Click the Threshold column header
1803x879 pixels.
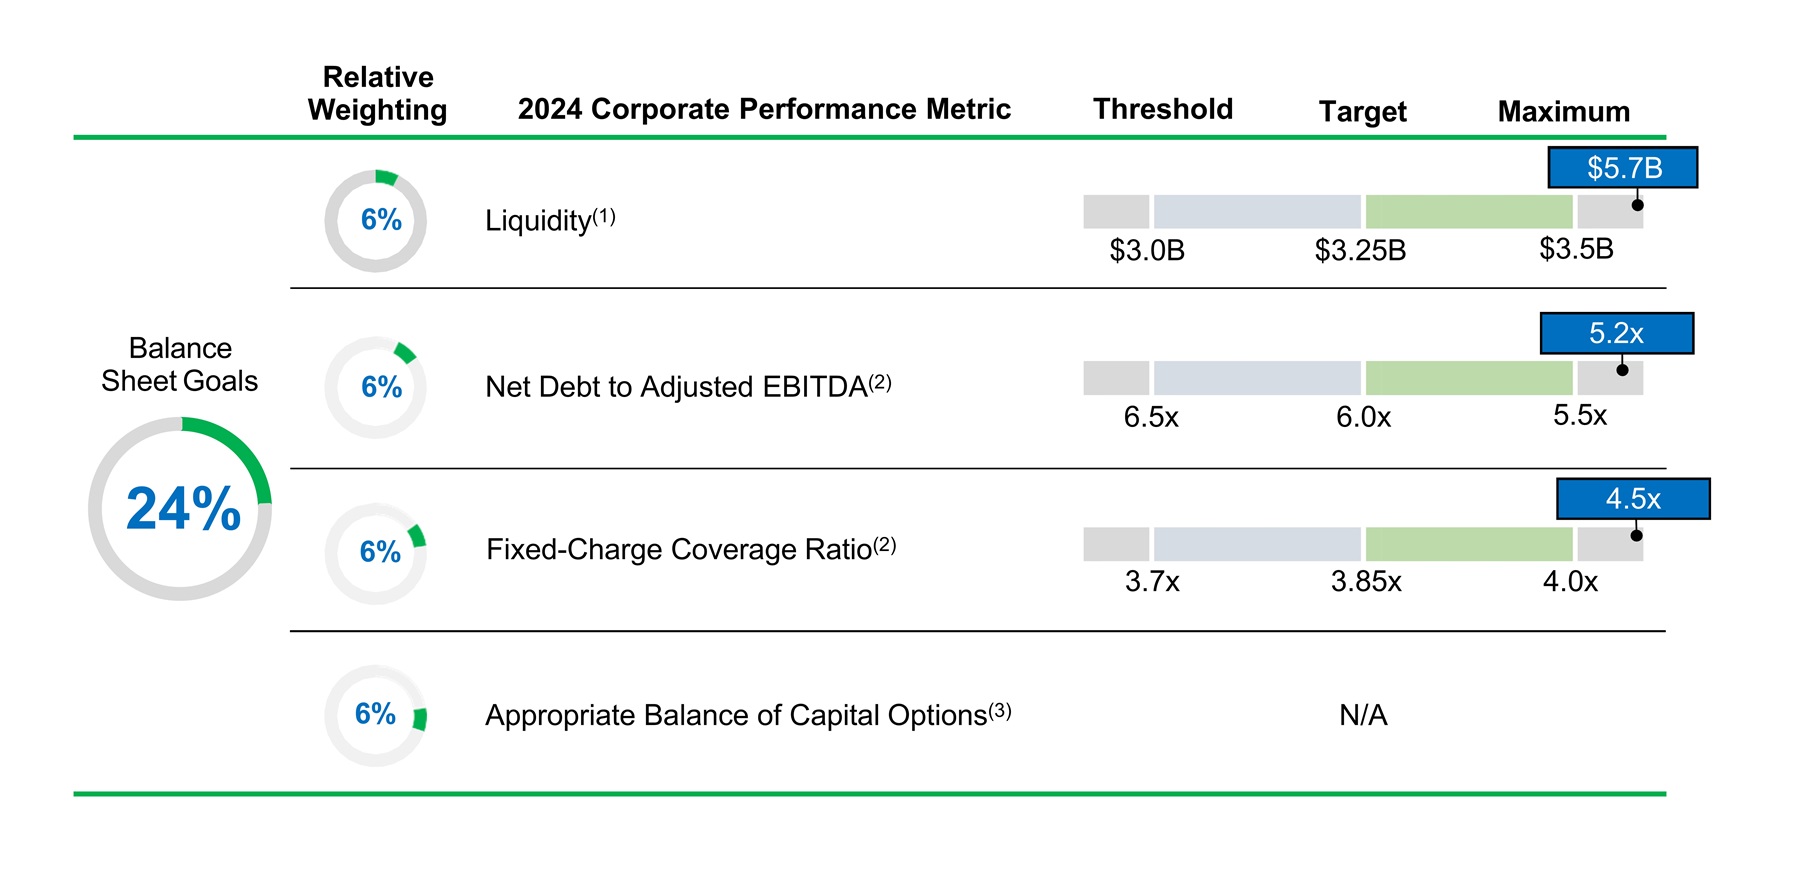[1162, 109]
